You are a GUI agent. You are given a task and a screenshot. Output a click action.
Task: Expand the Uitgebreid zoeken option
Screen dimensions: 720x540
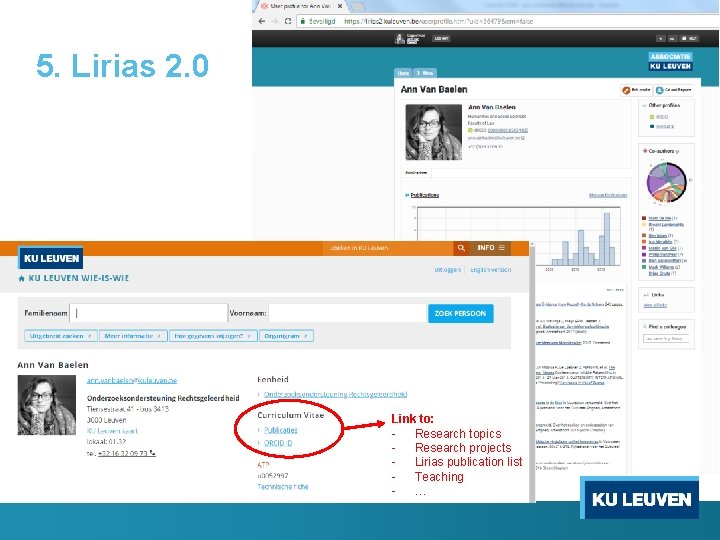point(61,336)
